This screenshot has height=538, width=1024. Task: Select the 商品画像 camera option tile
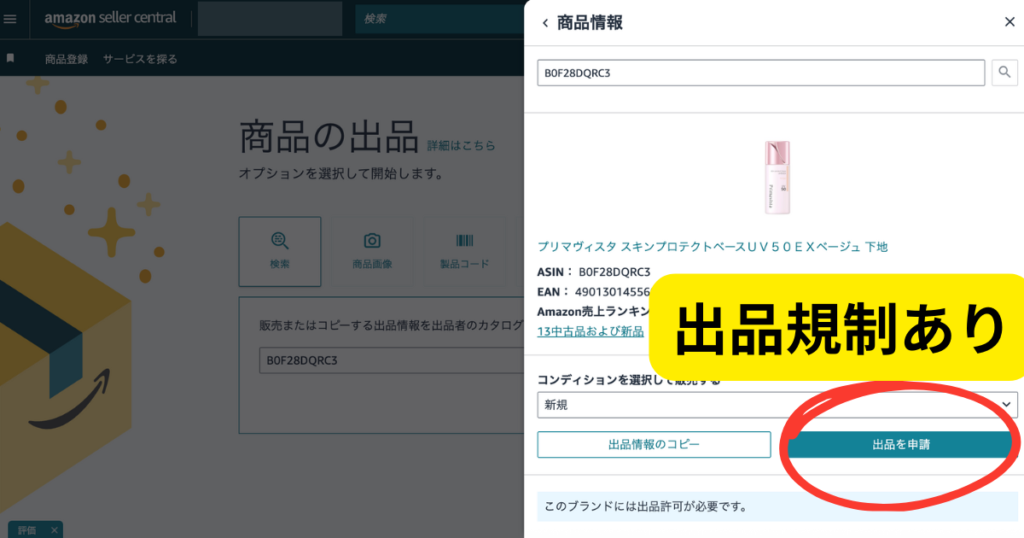(372, 250)
